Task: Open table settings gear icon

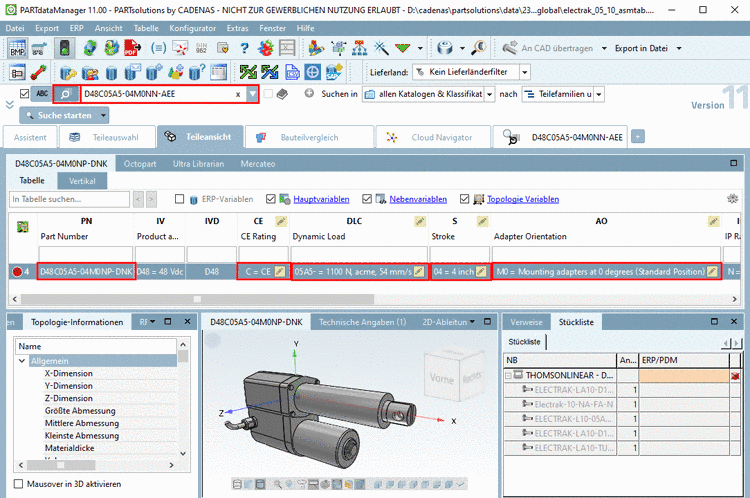Action: coord(733,199)
